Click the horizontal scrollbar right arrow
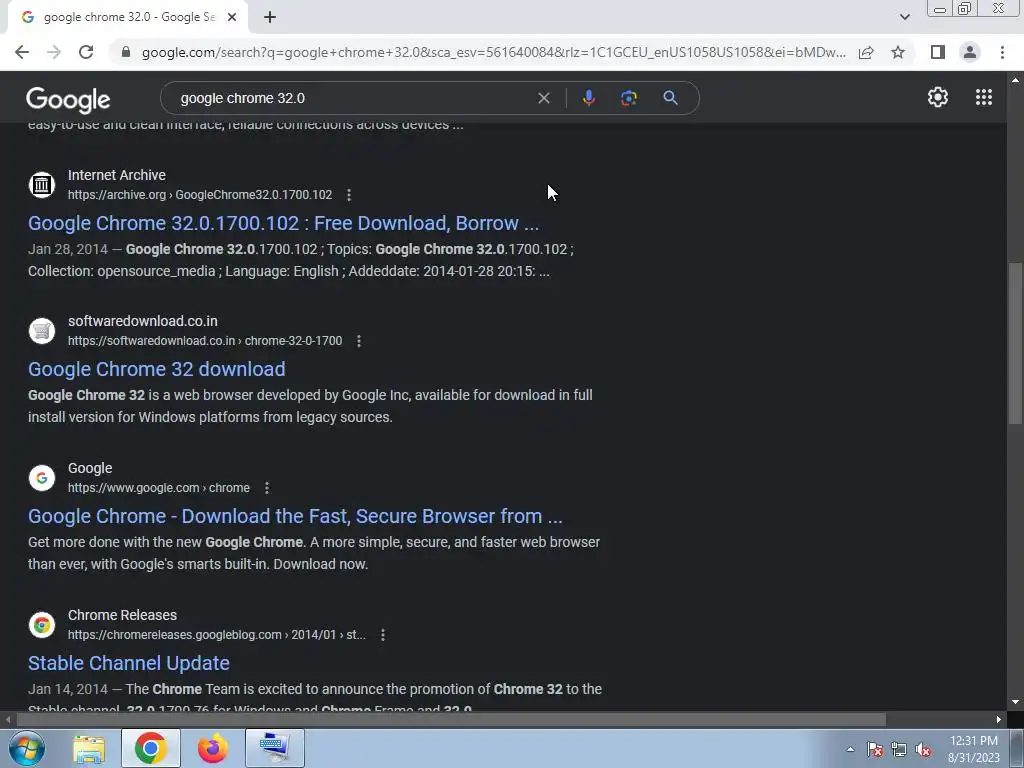The width and height of the screenshot is (1024, 768). point(999,720)
